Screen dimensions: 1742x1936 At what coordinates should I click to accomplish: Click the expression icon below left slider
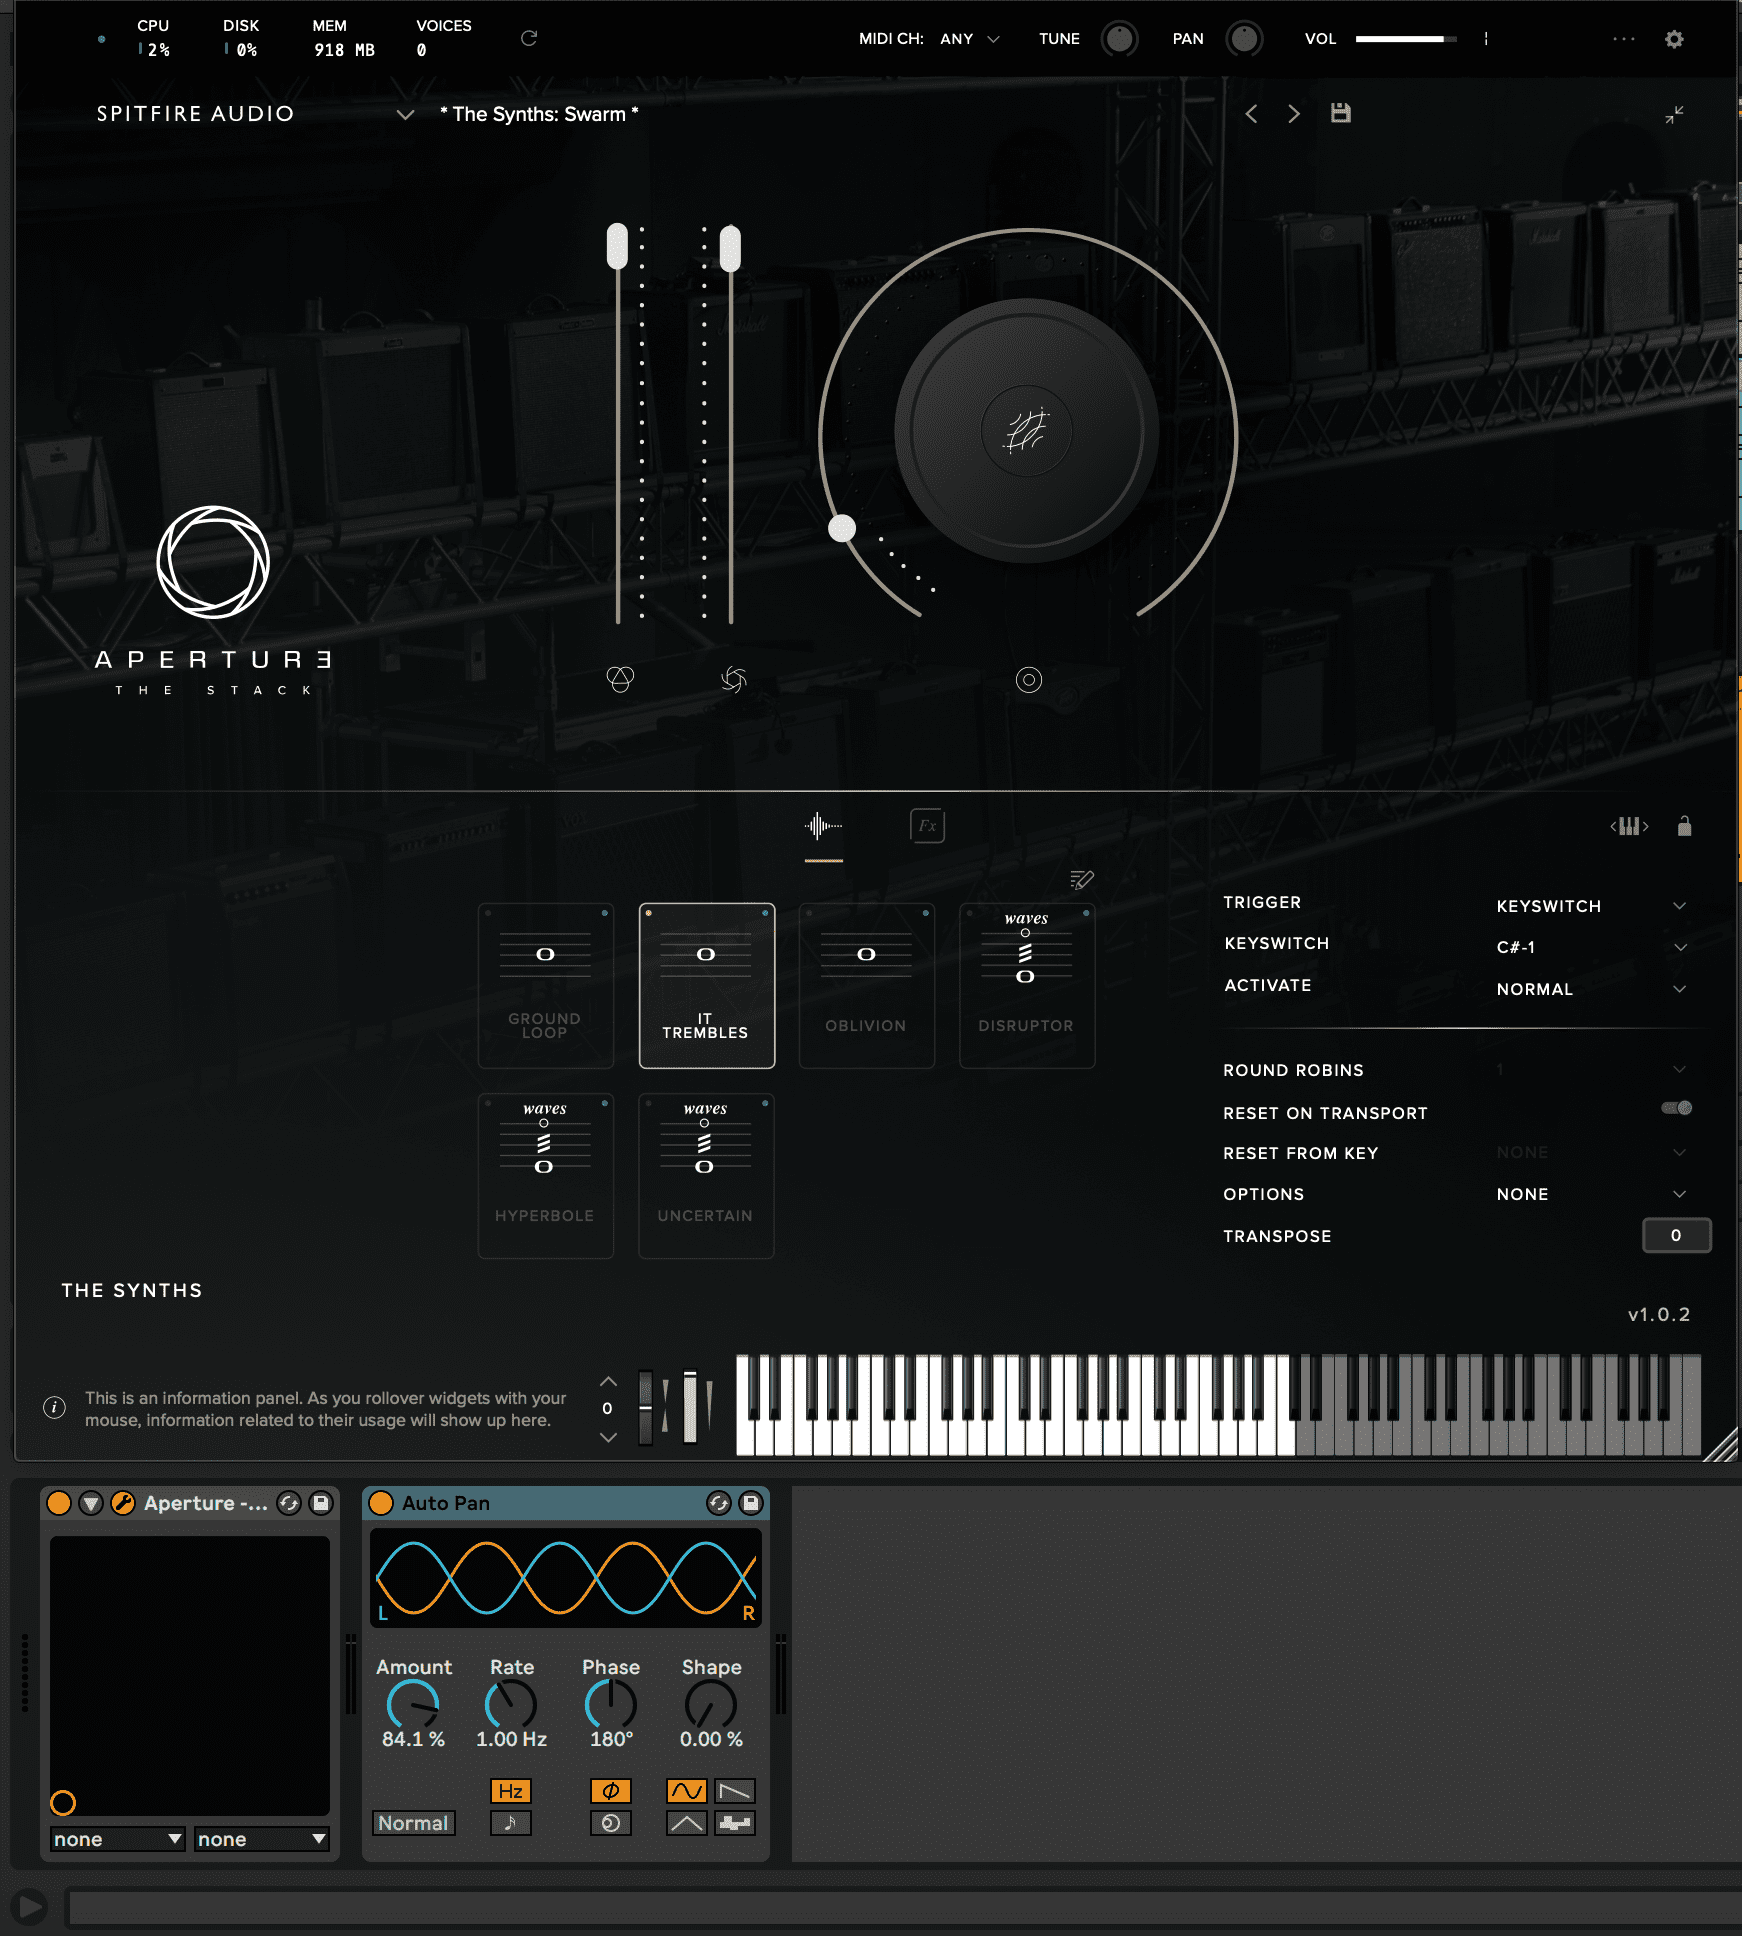tap(620, 680)
